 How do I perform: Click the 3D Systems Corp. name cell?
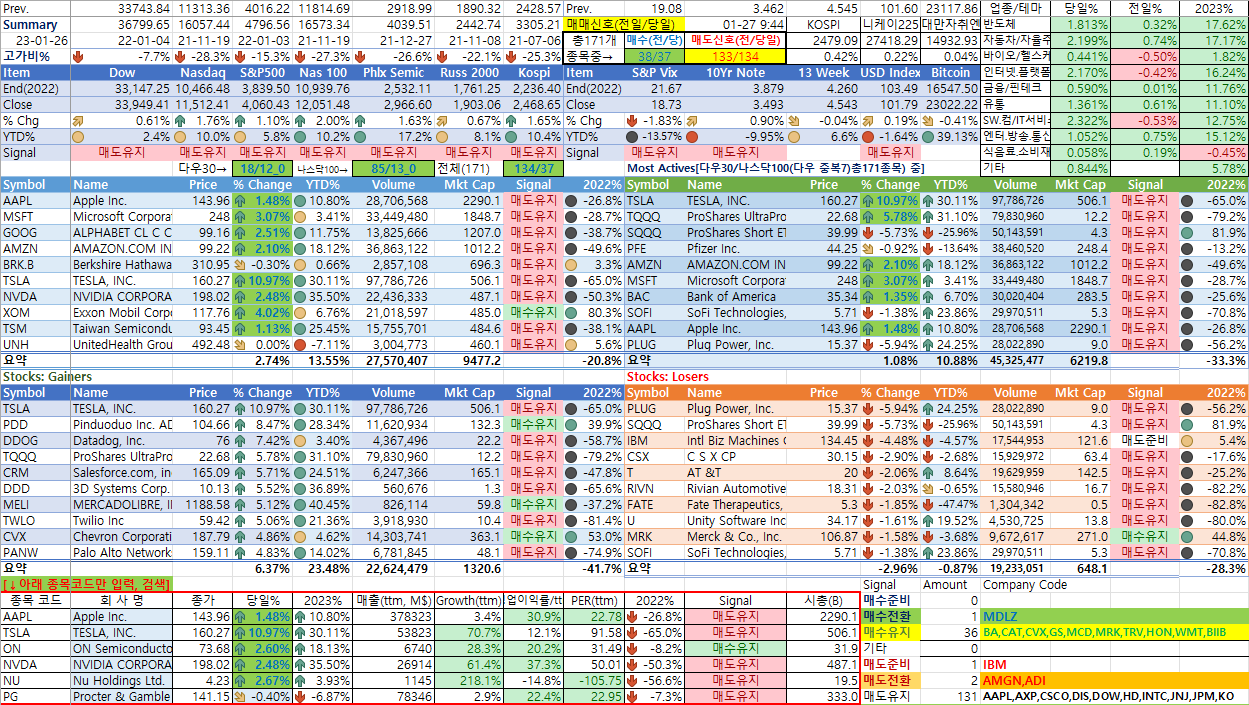pos(122,489)
